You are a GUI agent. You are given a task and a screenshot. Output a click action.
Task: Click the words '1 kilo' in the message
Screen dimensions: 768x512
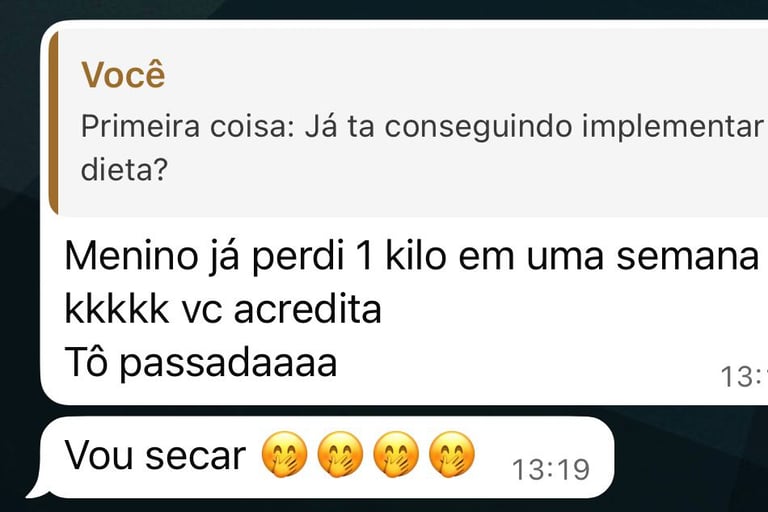coord(402,255)
